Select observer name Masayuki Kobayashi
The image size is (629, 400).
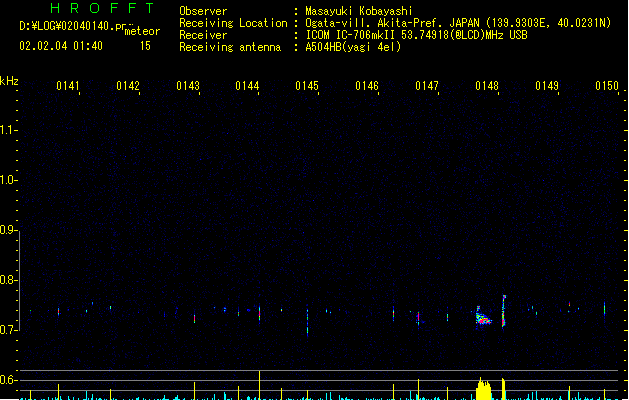pyautogui.click(x=359, y=11)
